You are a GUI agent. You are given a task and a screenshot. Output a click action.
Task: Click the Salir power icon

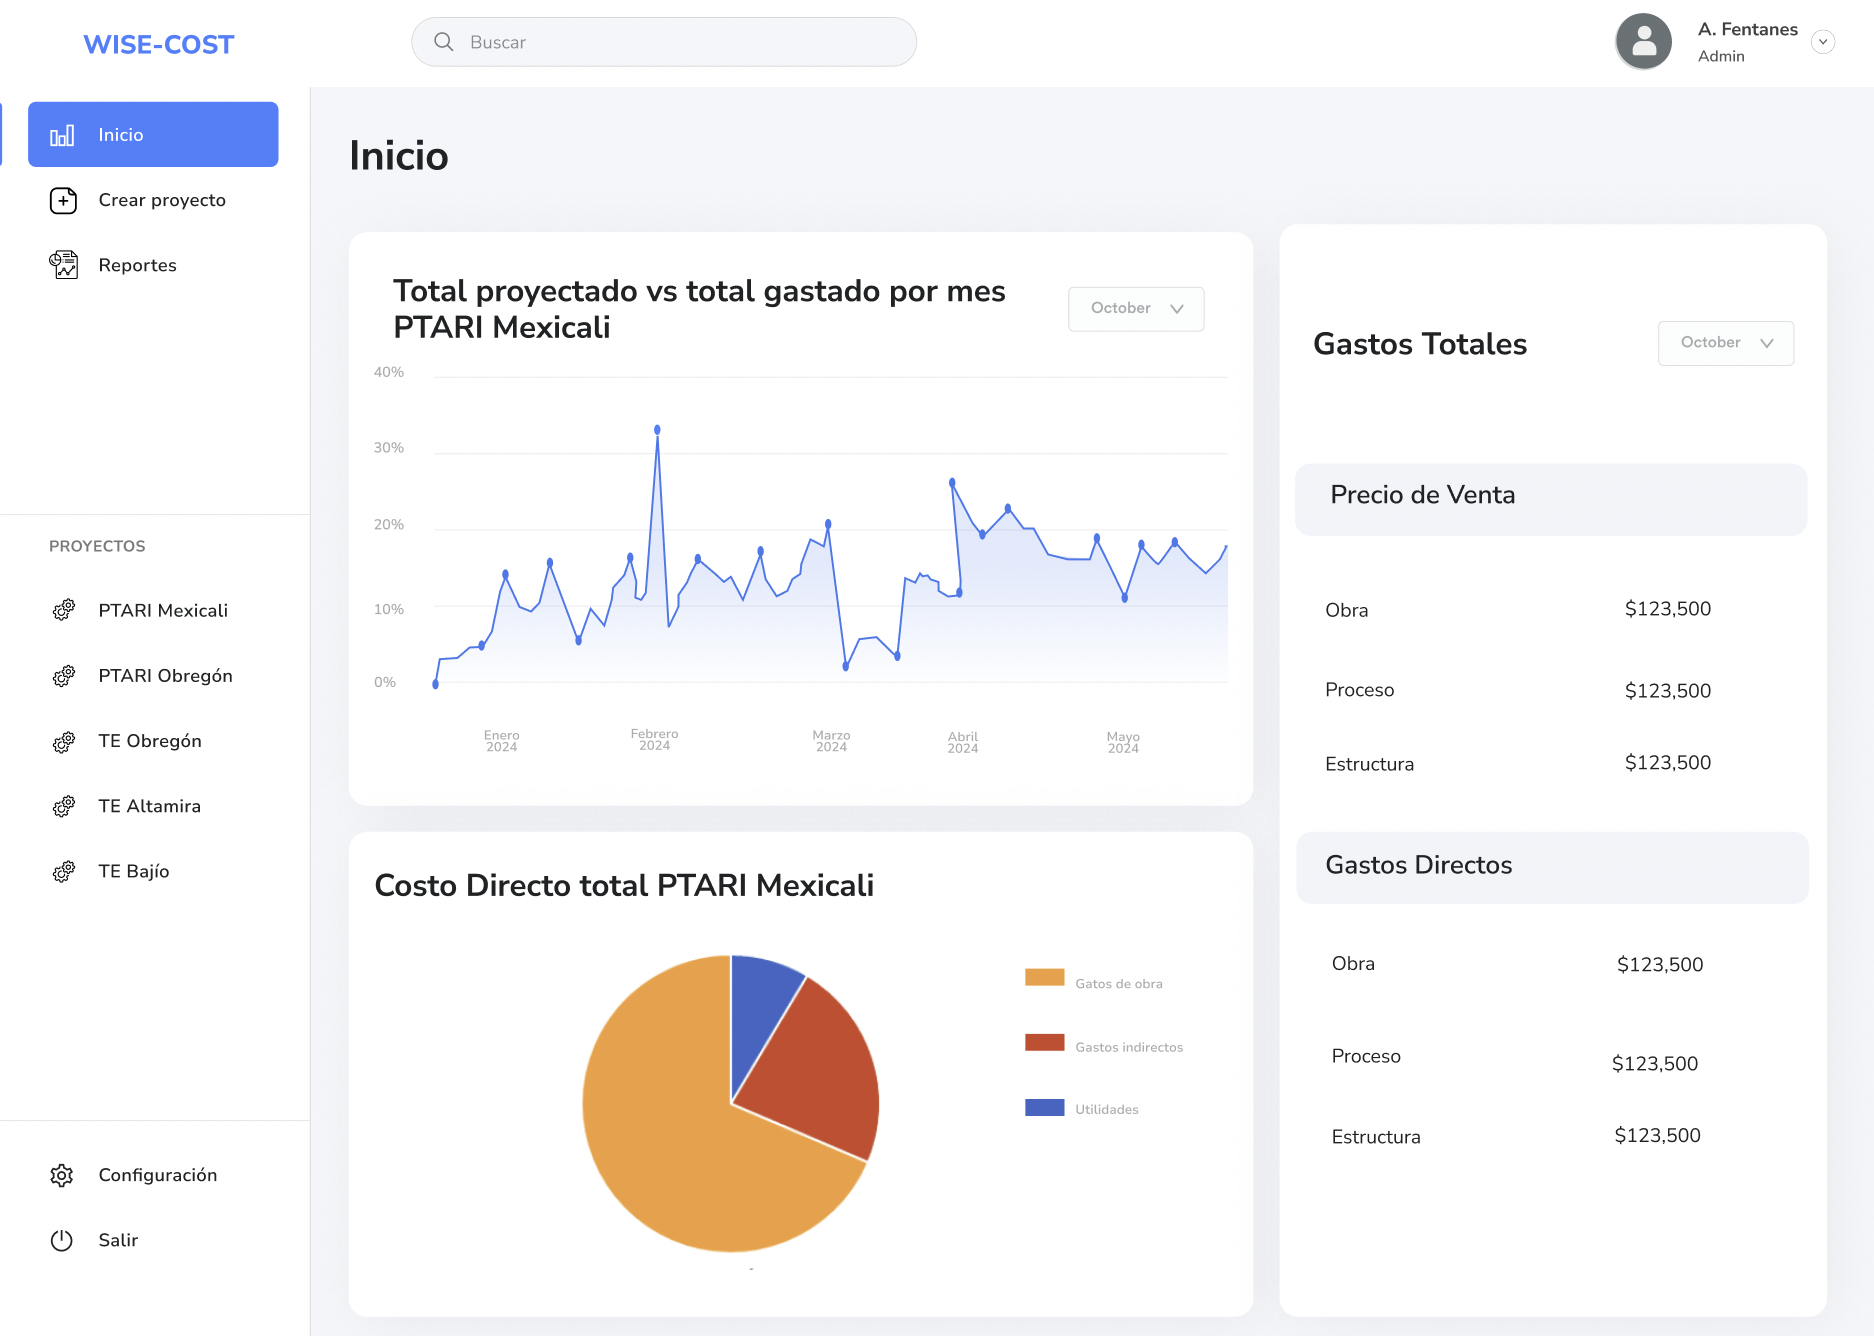click(x=62, y=1240)
